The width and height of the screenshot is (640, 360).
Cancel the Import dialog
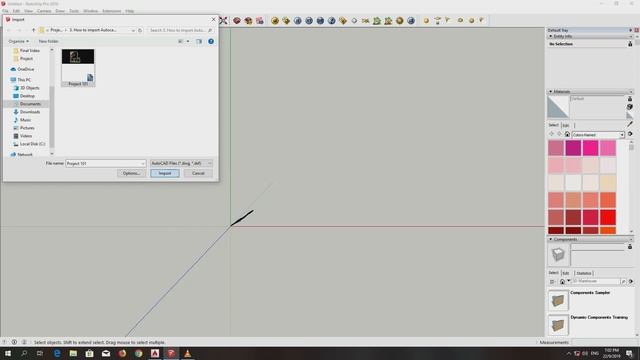[x=198, y=173]
